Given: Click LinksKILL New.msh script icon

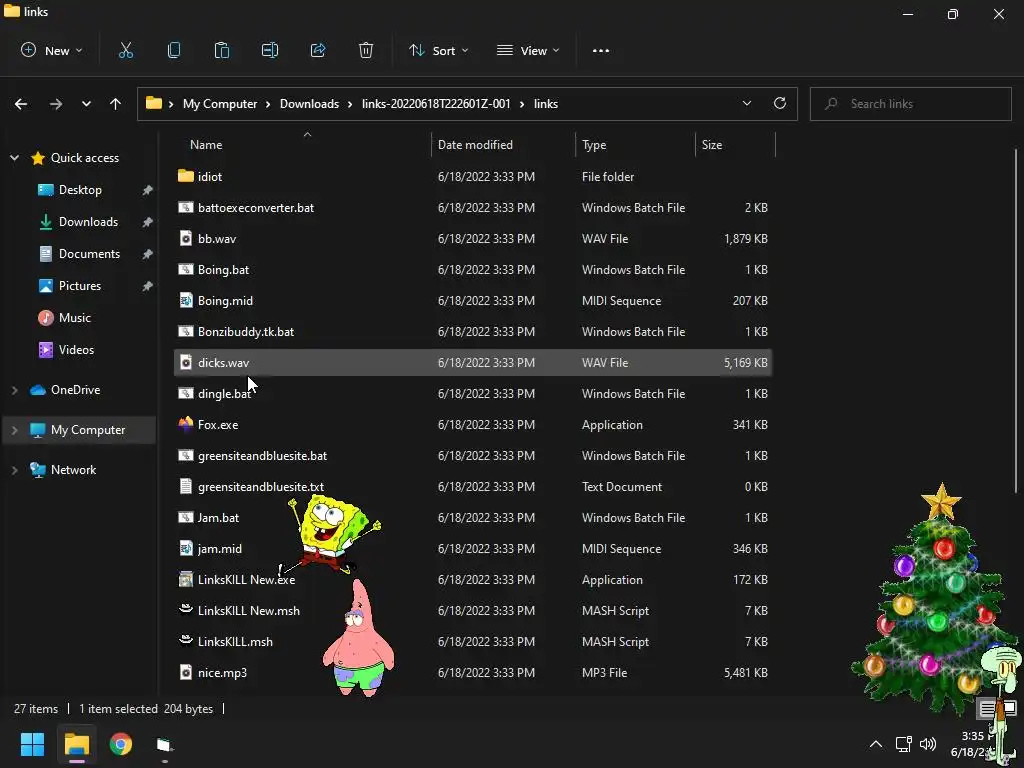Looking at the screenshot, I should [186, 610].
